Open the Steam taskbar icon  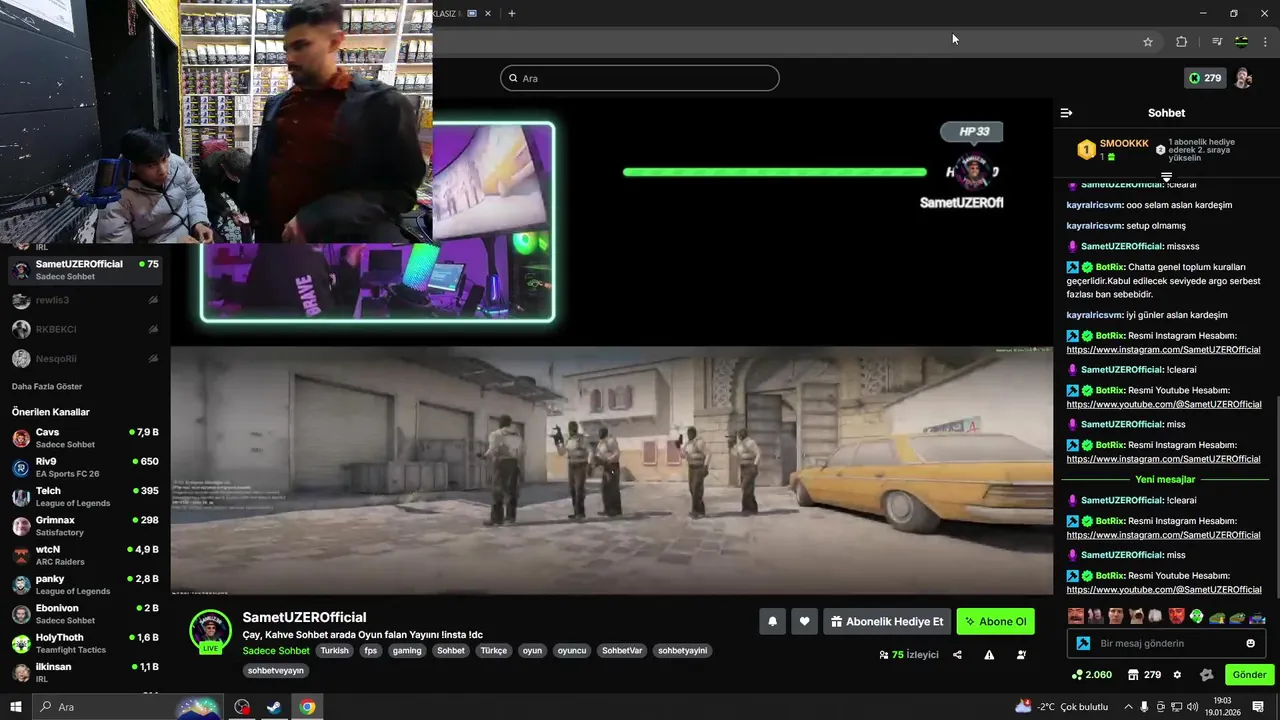pyautogui.click(x=273, y=707)
